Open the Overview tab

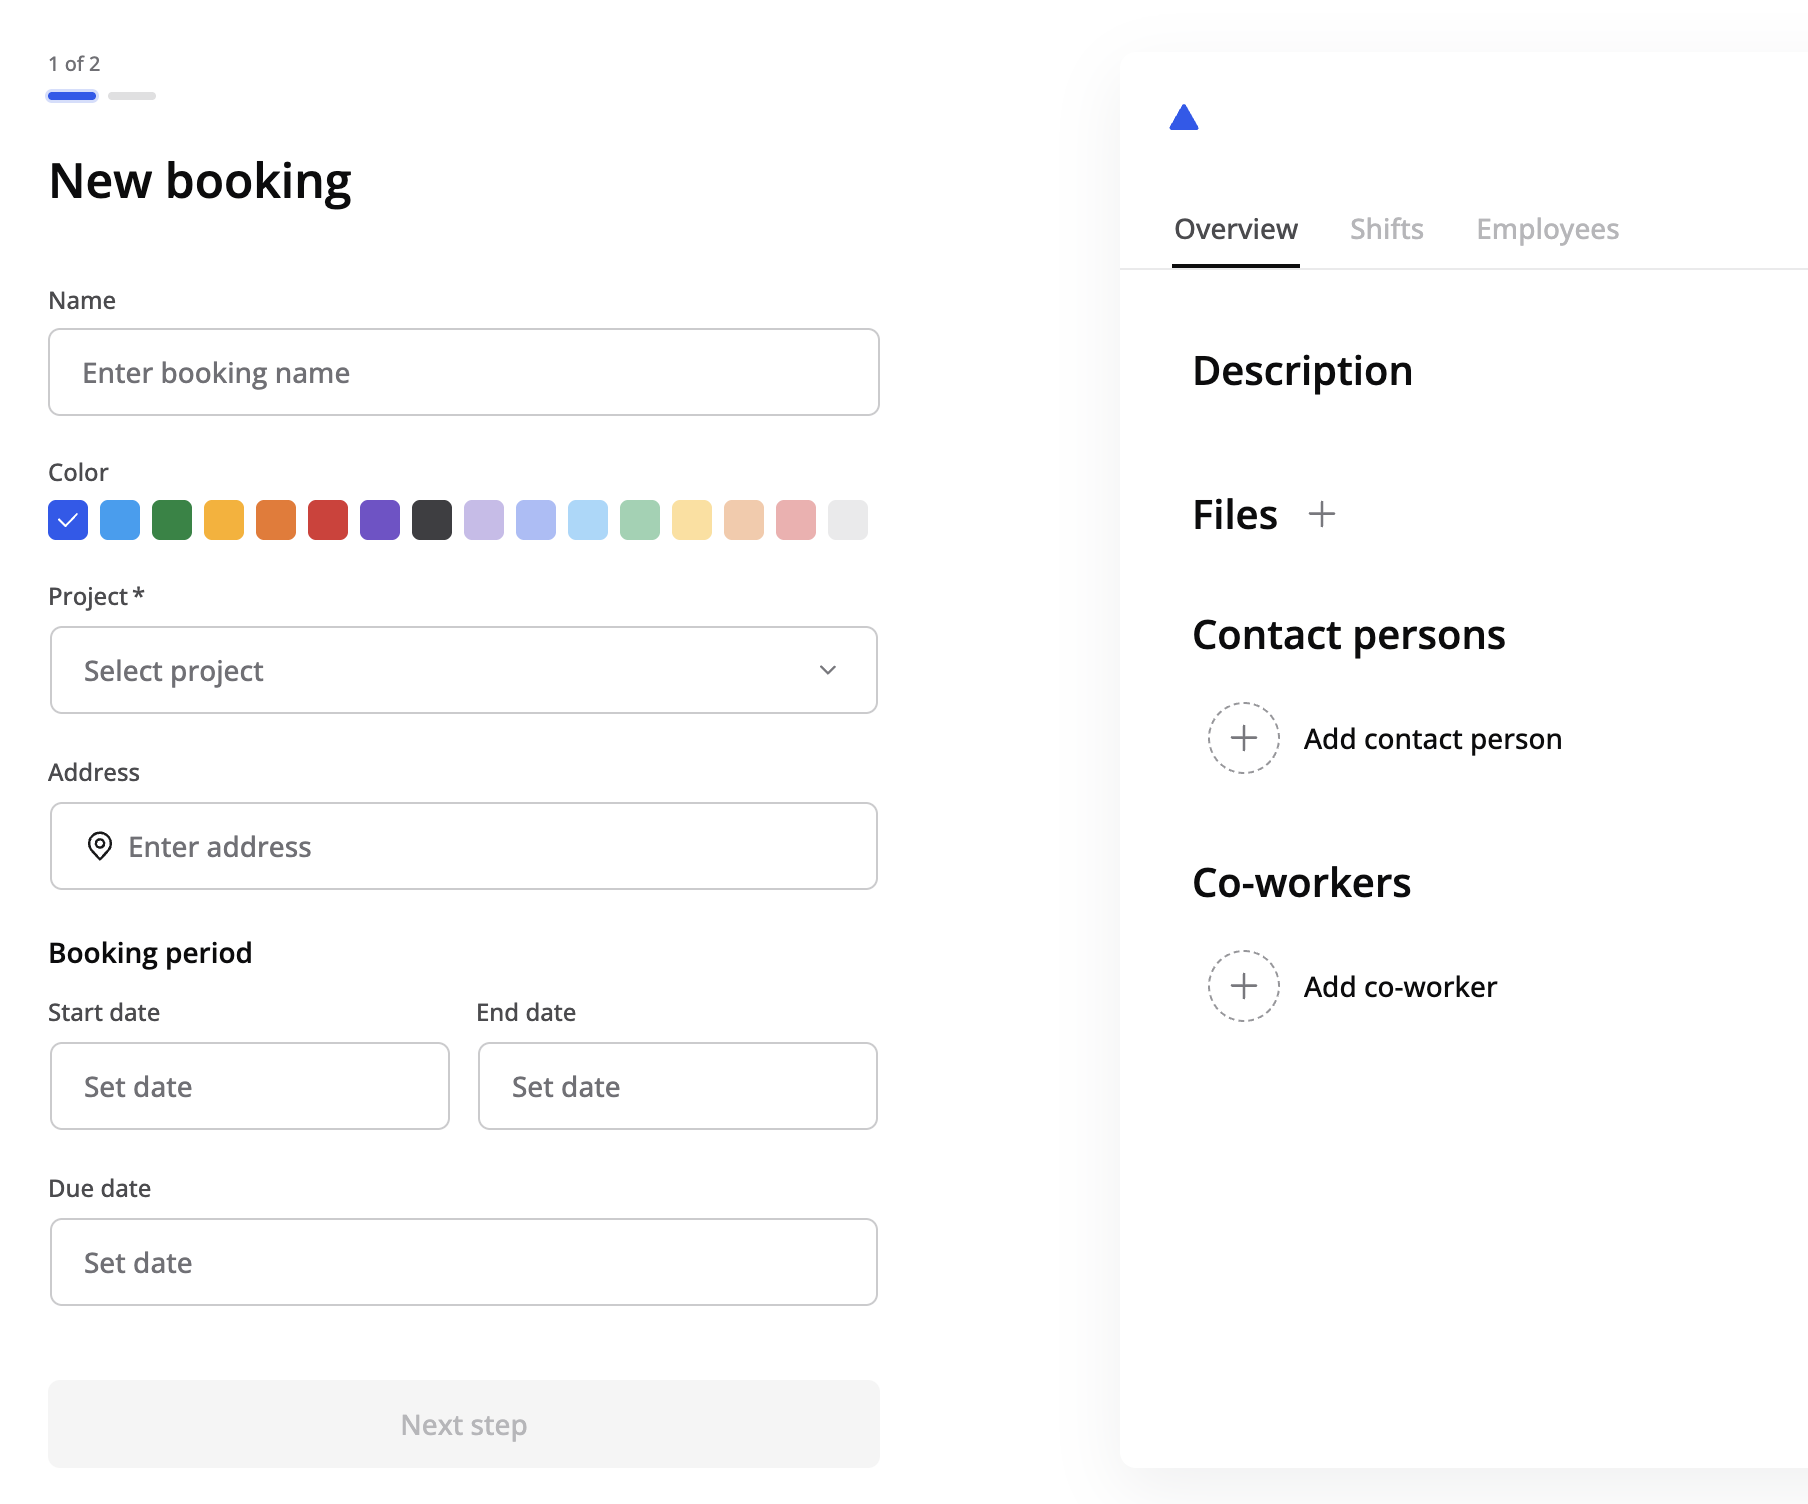(1235, 229)
